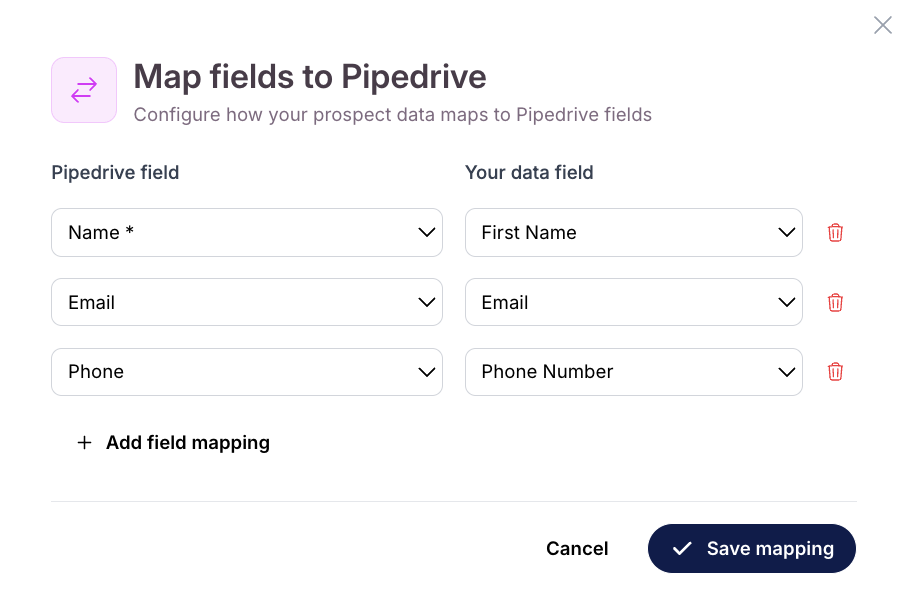Expand the Email data field chevron

click(x=786, y=302)
